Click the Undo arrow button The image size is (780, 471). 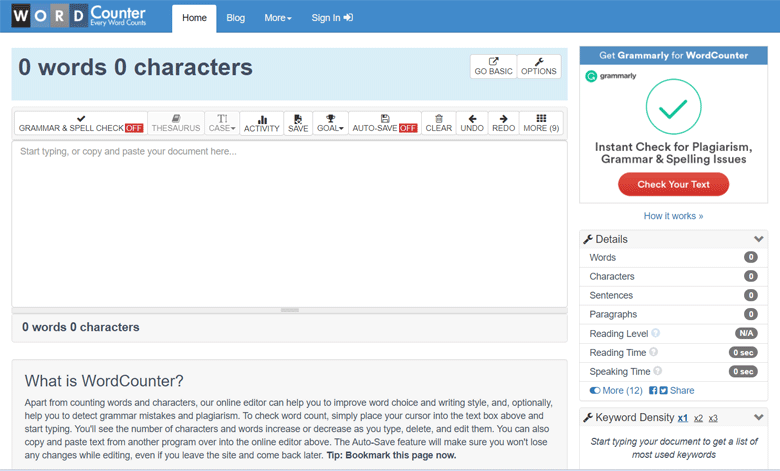472,123
